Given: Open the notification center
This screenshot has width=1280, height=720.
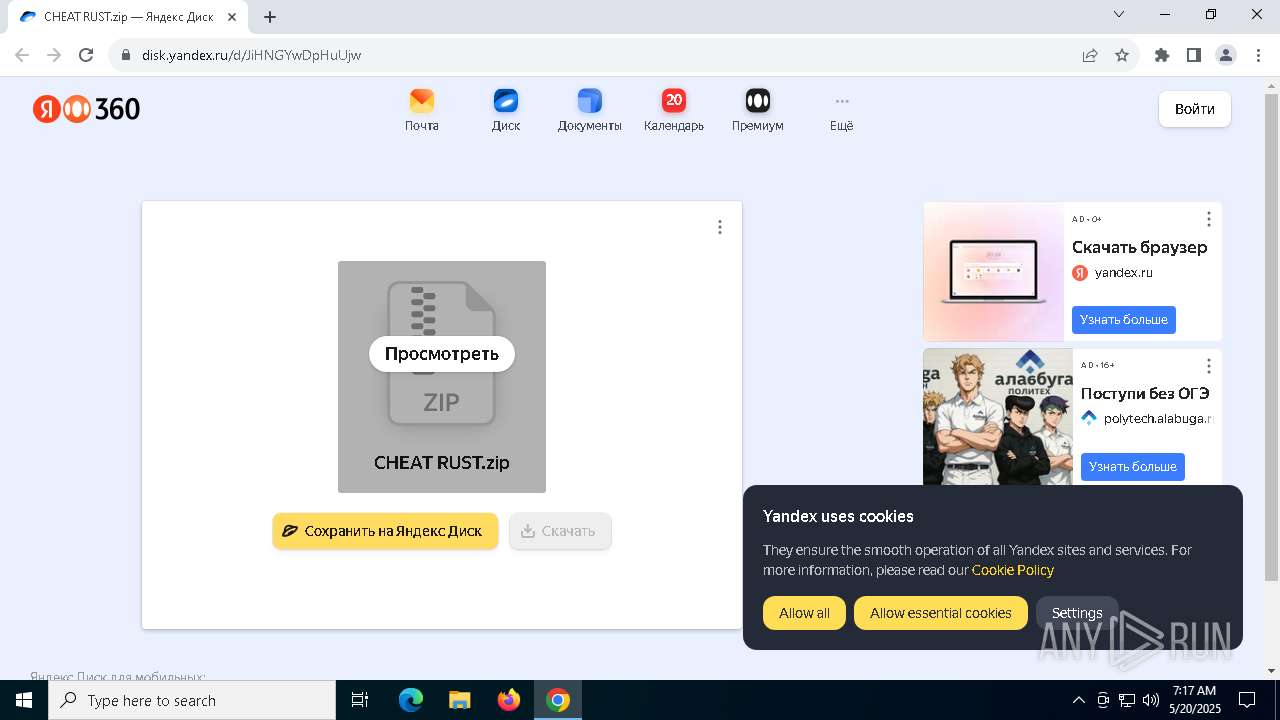Looking at the screenshot, I should coord(1247,700).
